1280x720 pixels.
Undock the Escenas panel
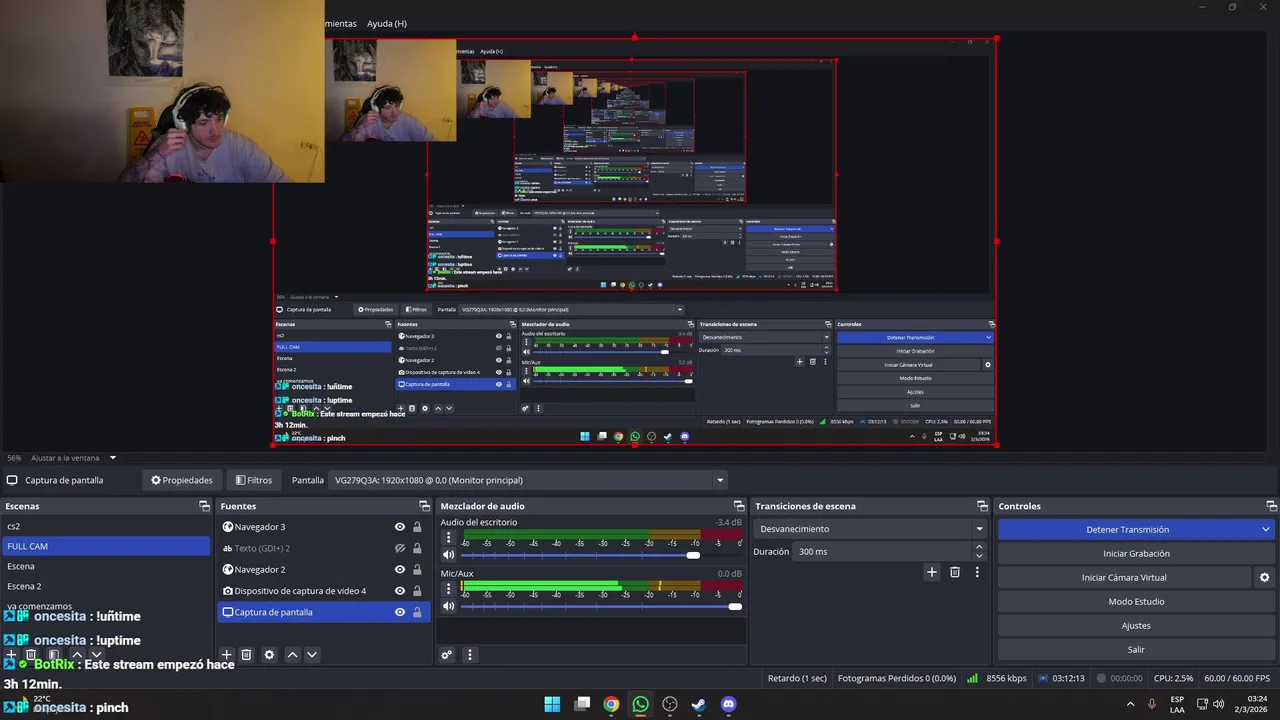204,506
